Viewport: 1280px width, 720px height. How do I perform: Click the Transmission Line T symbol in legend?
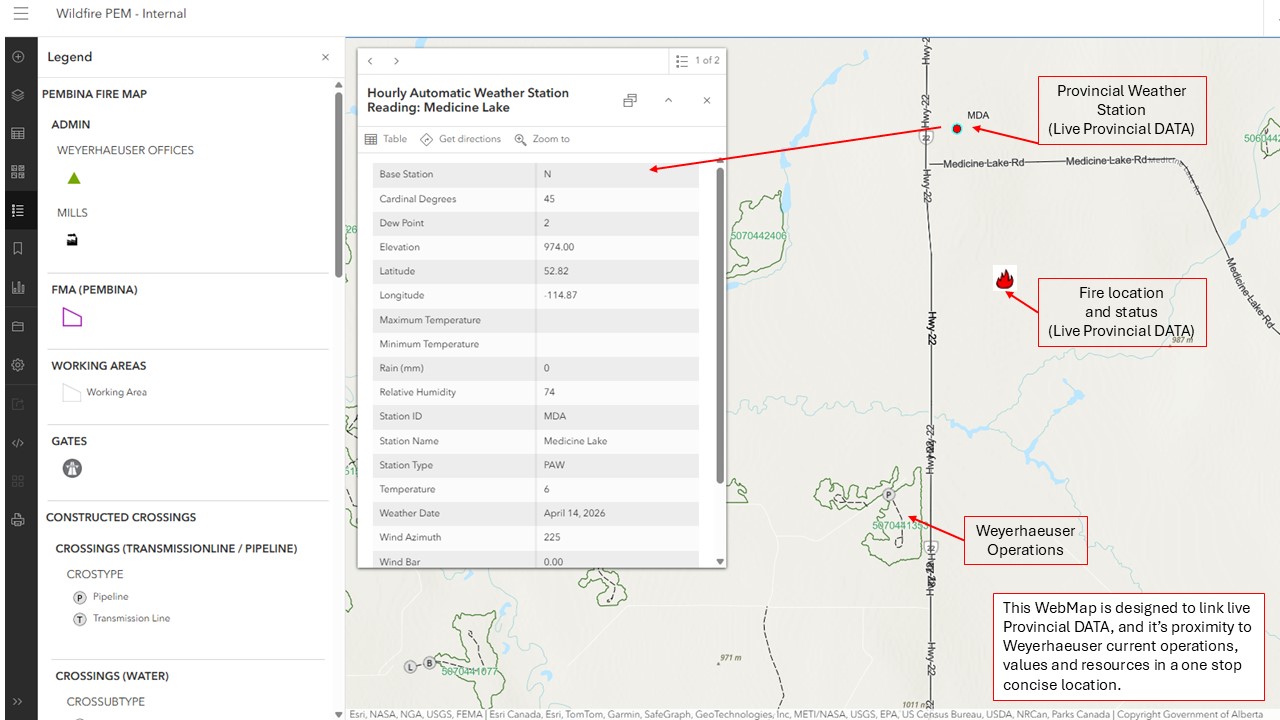(x=80, y=619)
